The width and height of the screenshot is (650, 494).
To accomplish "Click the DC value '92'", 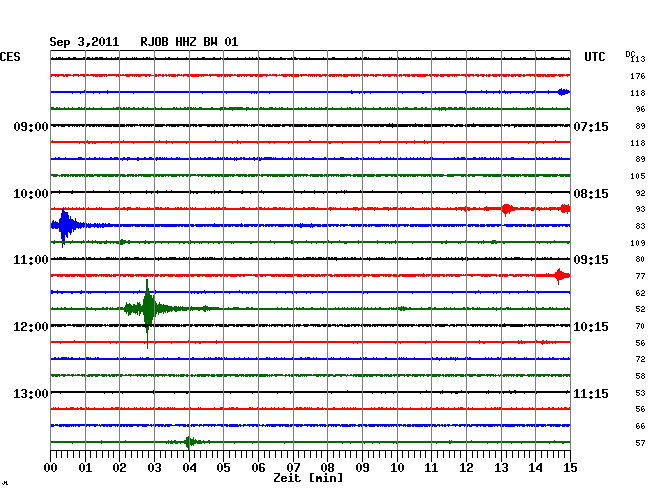I will (x=640, y=193).
